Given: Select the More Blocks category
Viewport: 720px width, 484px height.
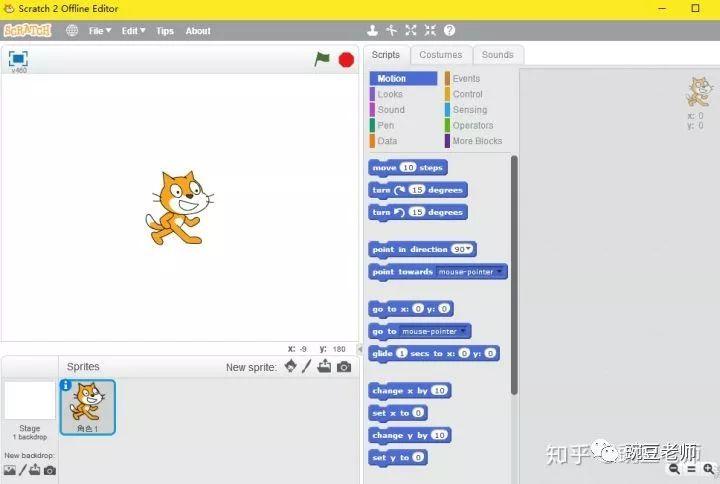Looking at the screenshot, I should pyautogui.click(x=478, y=141).
